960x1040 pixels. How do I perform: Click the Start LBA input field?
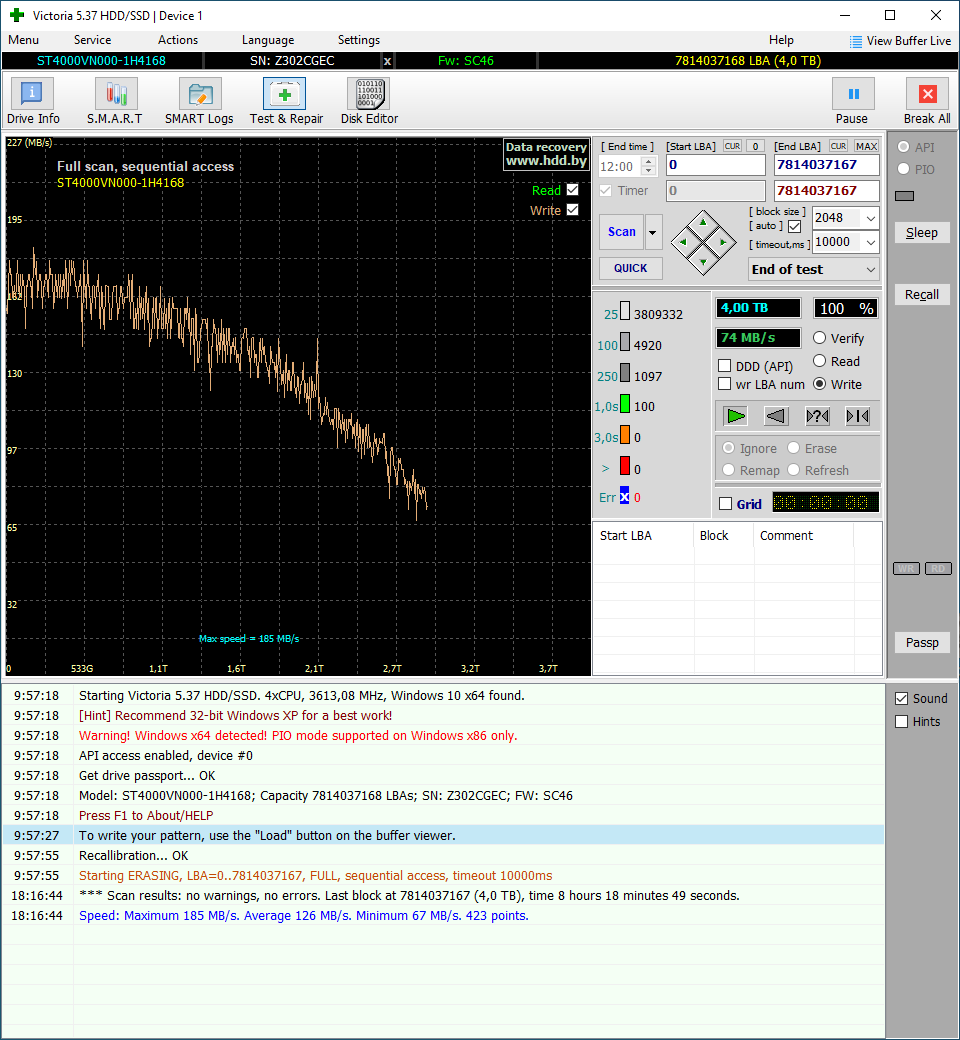tap(714, 165)
